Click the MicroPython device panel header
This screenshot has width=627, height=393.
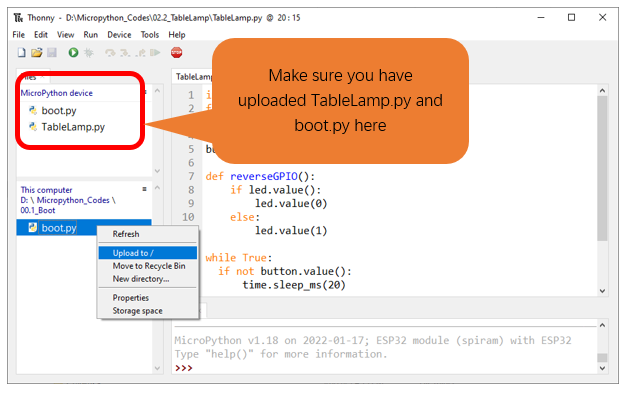click(57, 93)
